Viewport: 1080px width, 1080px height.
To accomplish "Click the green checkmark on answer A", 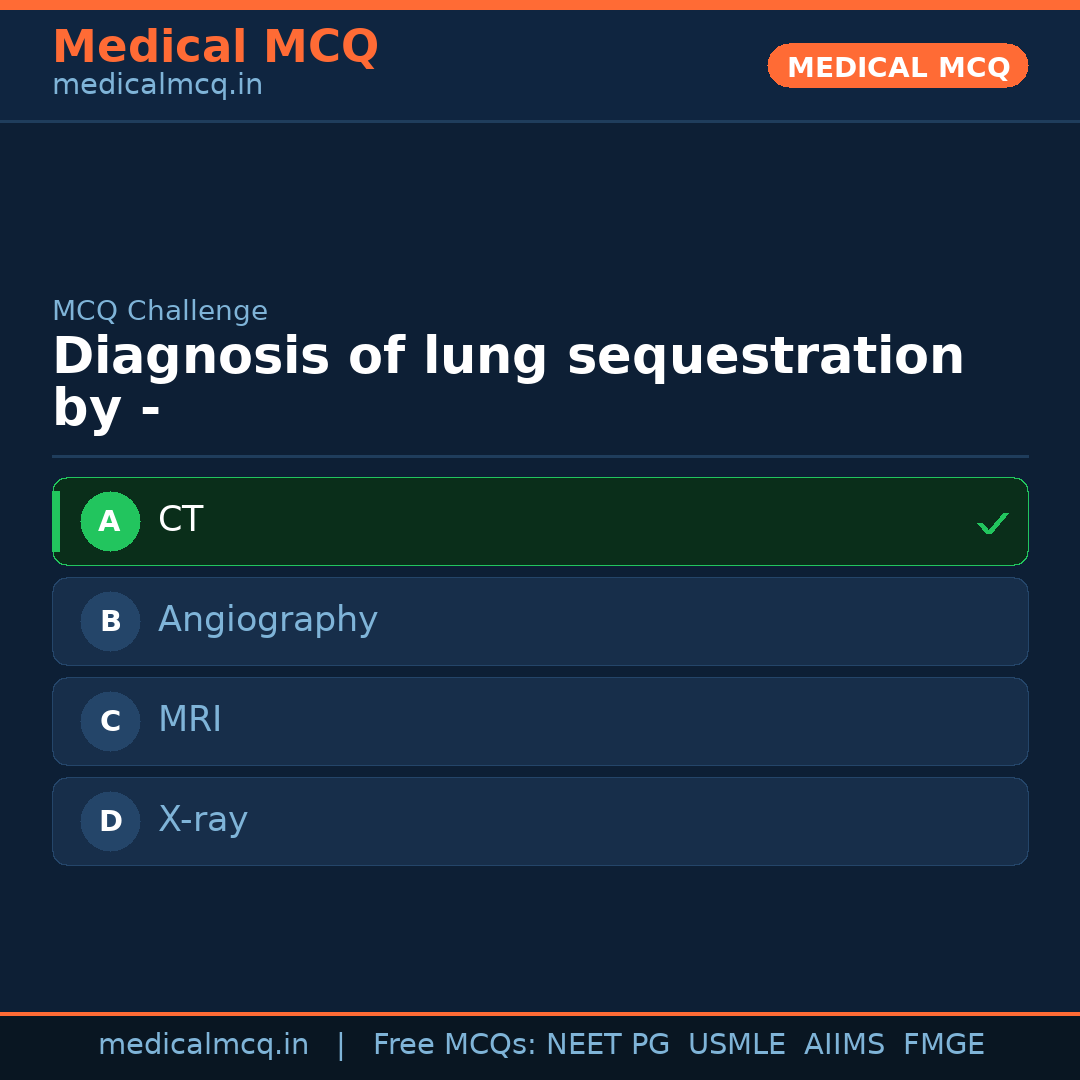I will (x=992, y=522).
